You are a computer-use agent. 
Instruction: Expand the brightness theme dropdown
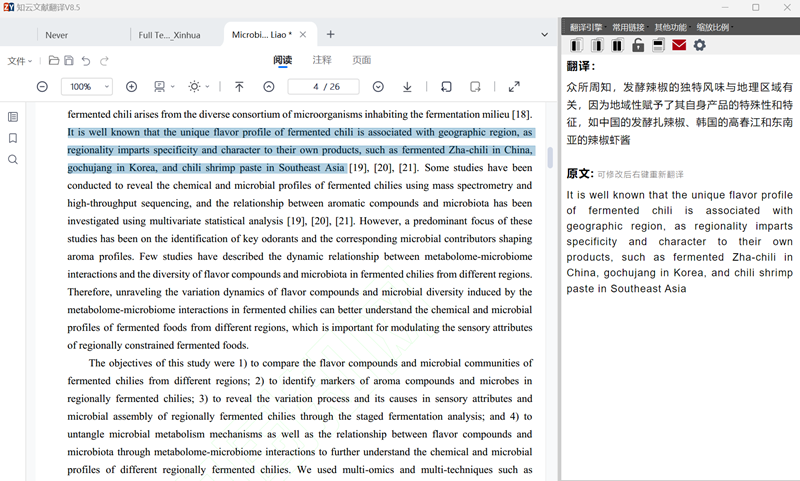[199, 87]
